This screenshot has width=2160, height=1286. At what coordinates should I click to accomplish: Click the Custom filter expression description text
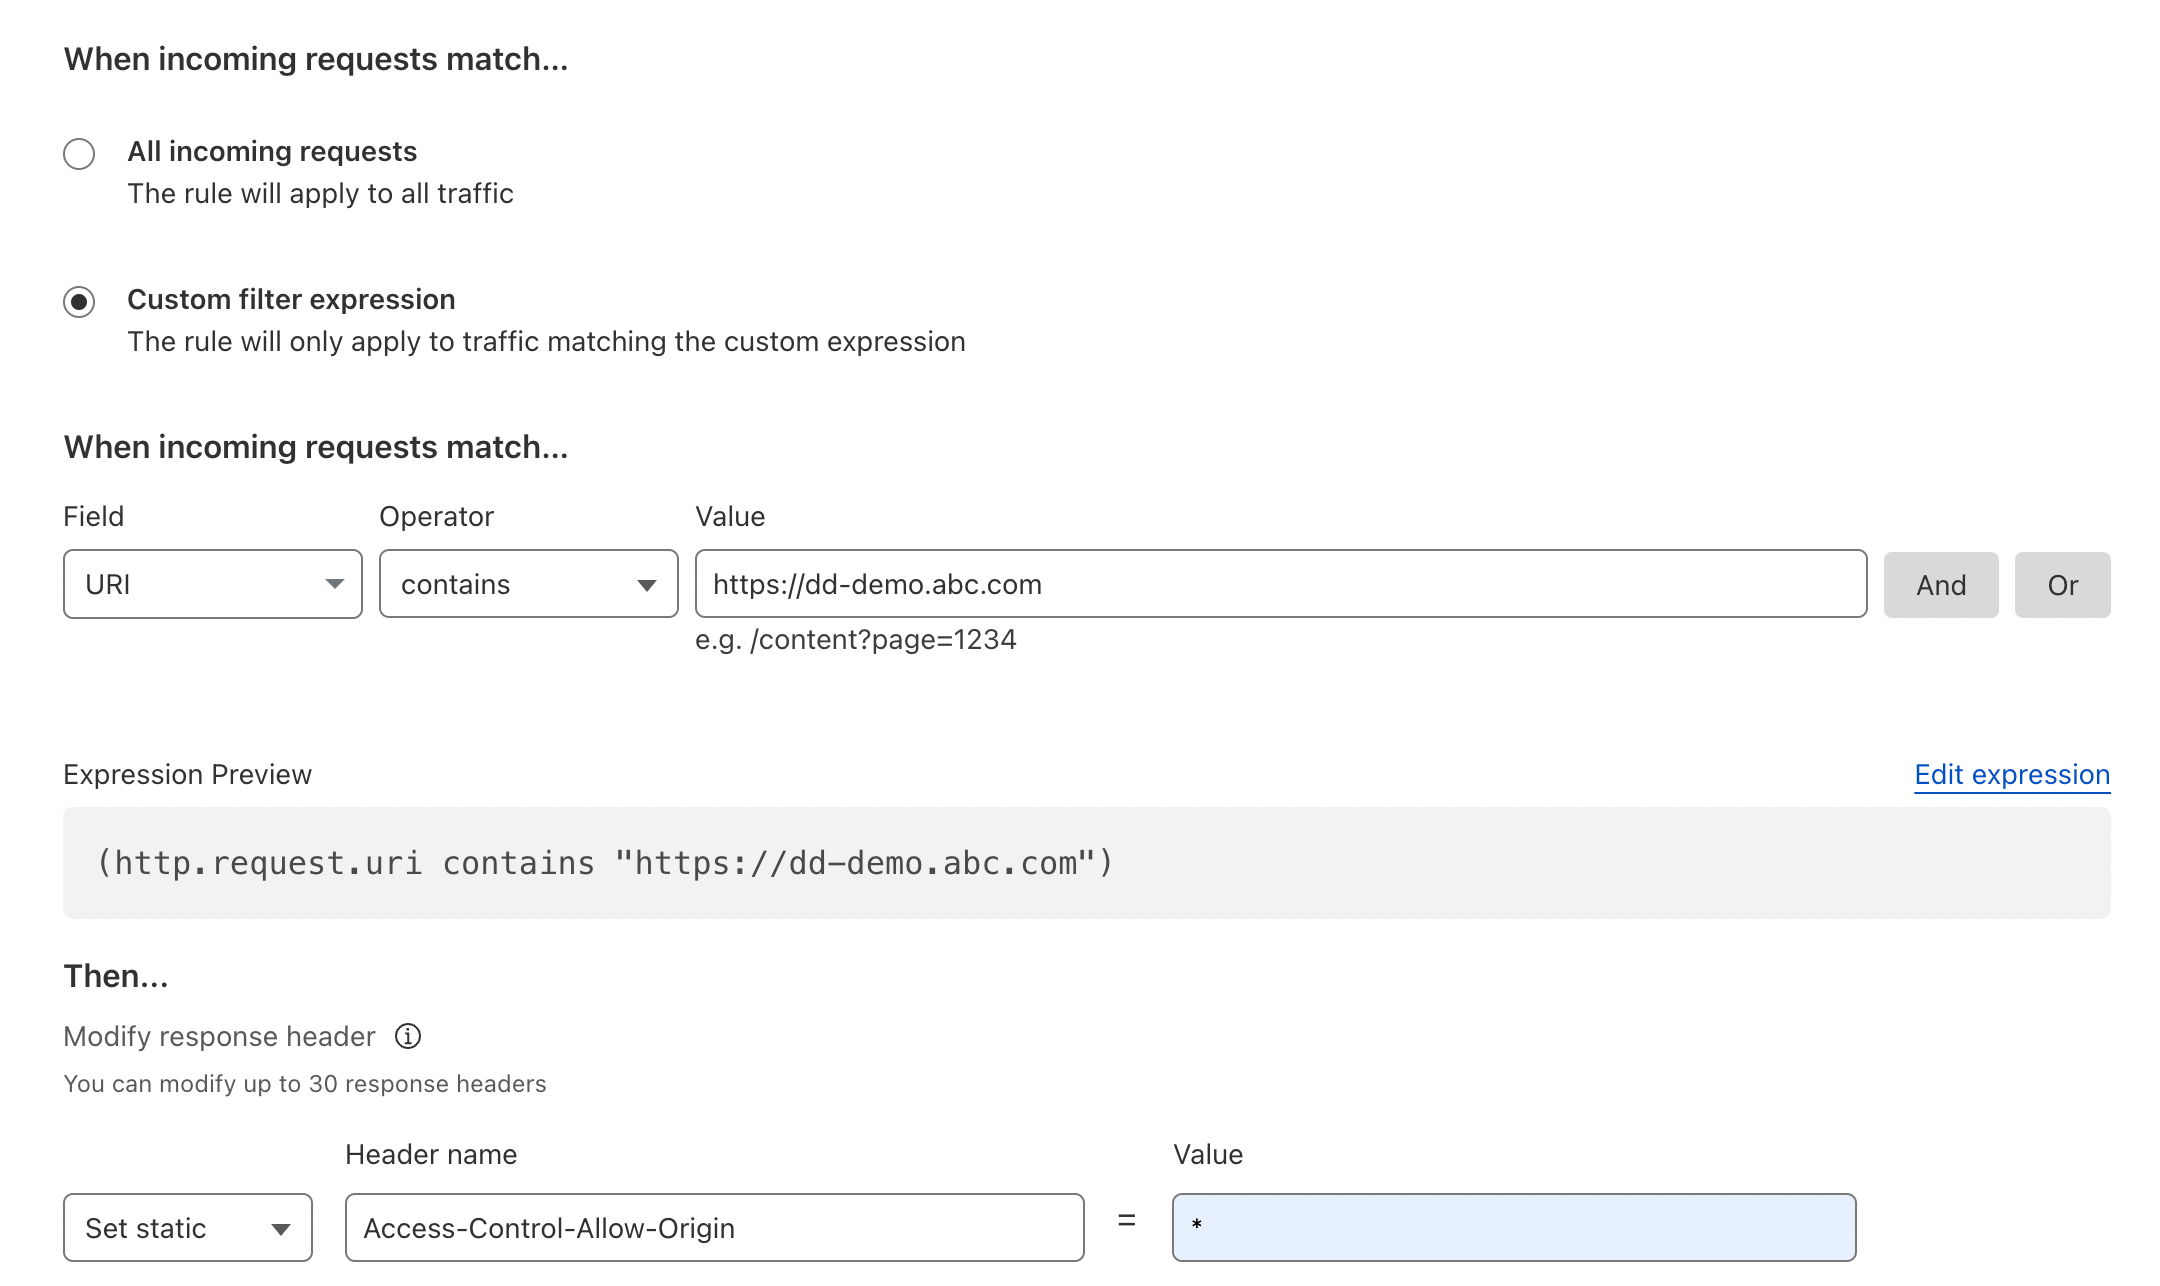pyautogui.click(x=546, y=341)
